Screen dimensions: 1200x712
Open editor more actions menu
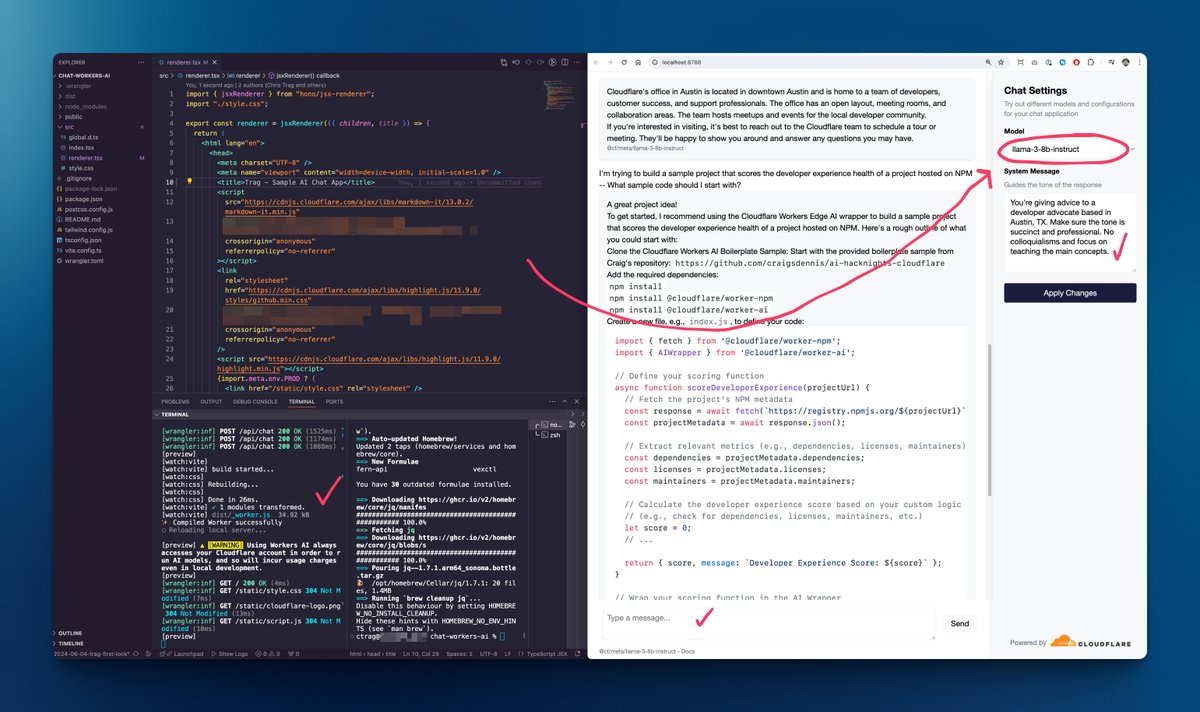click(x=577, y=62)
